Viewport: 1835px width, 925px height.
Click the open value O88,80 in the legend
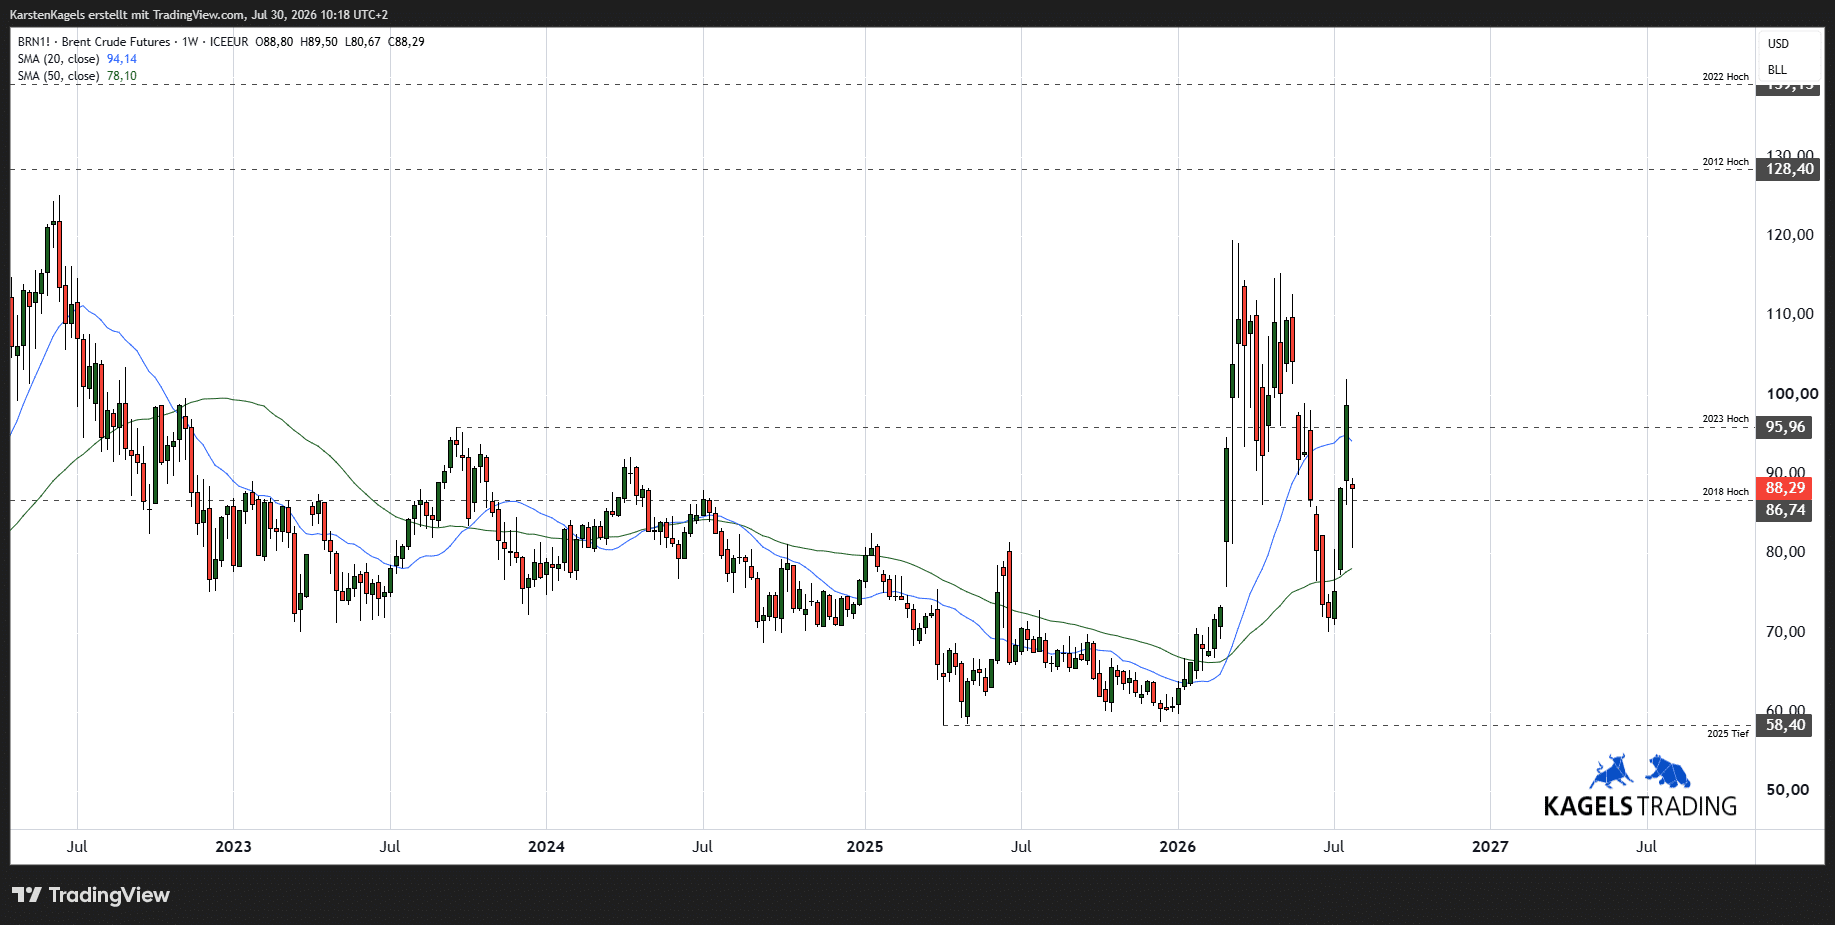coord(275,42)
